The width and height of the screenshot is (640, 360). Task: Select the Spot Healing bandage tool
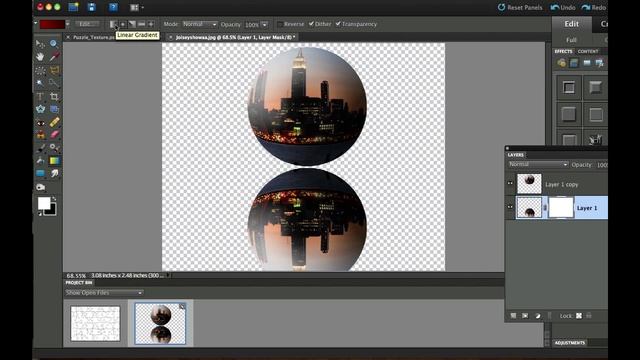coord(54,122)
